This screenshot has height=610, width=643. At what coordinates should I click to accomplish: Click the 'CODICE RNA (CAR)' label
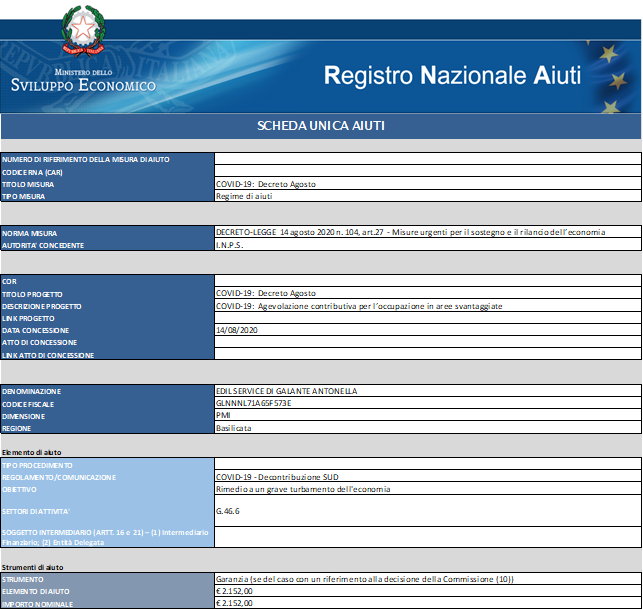(x=32, y=173)
